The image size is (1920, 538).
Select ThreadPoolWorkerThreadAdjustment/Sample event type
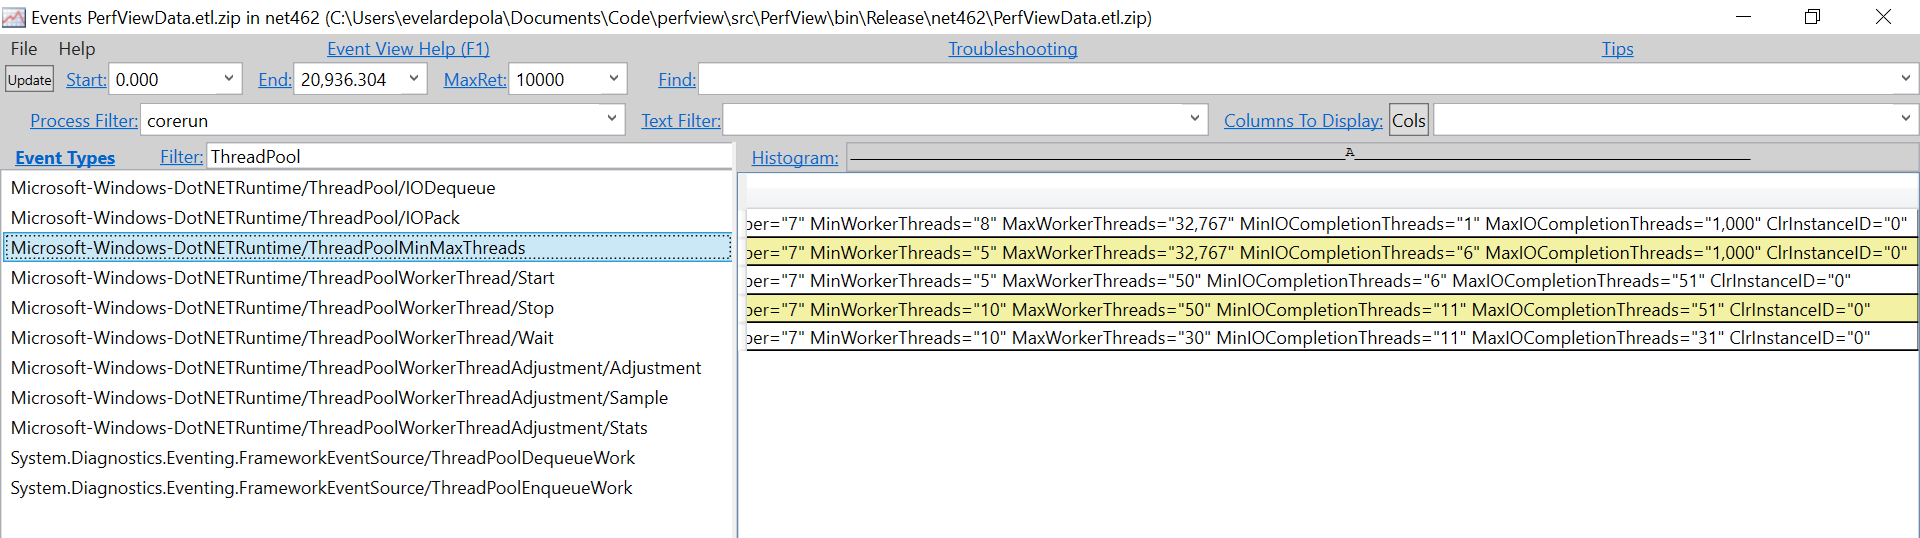pos(339,398)
